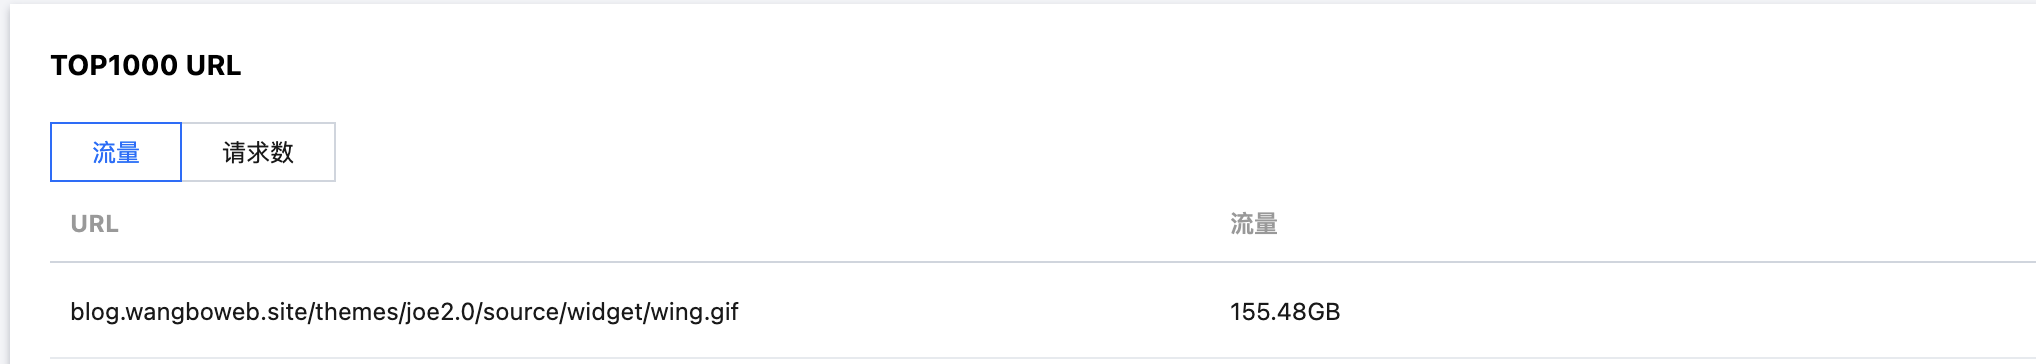Click wing.gif filename in the URL
Image resolution: width=2036 pixels, height=364 pixels.
[x=694, y=312]
